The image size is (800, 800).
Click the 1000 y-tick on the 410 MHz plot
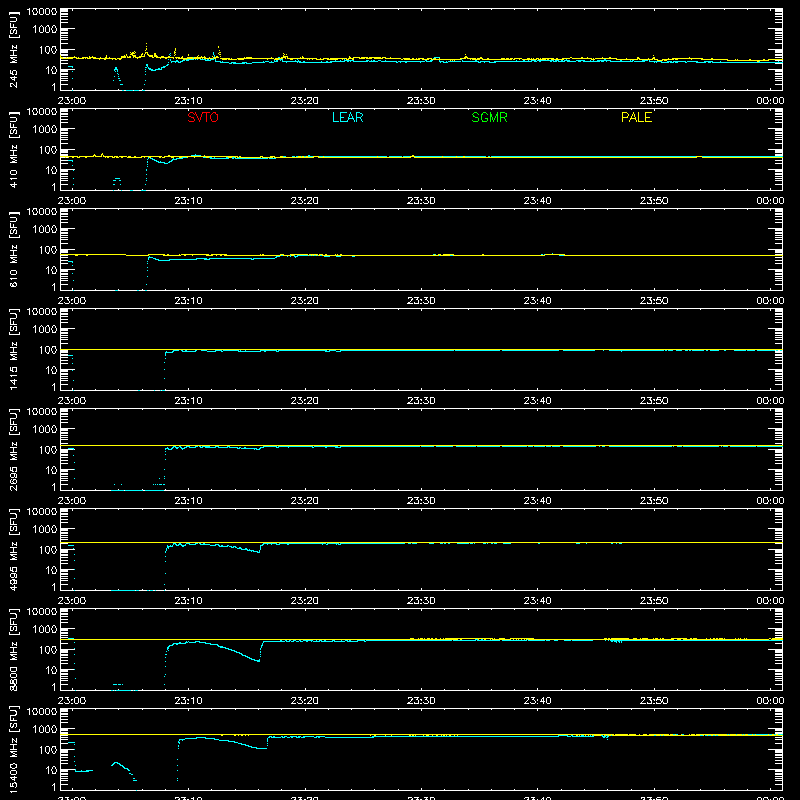[x=45, y=130]
